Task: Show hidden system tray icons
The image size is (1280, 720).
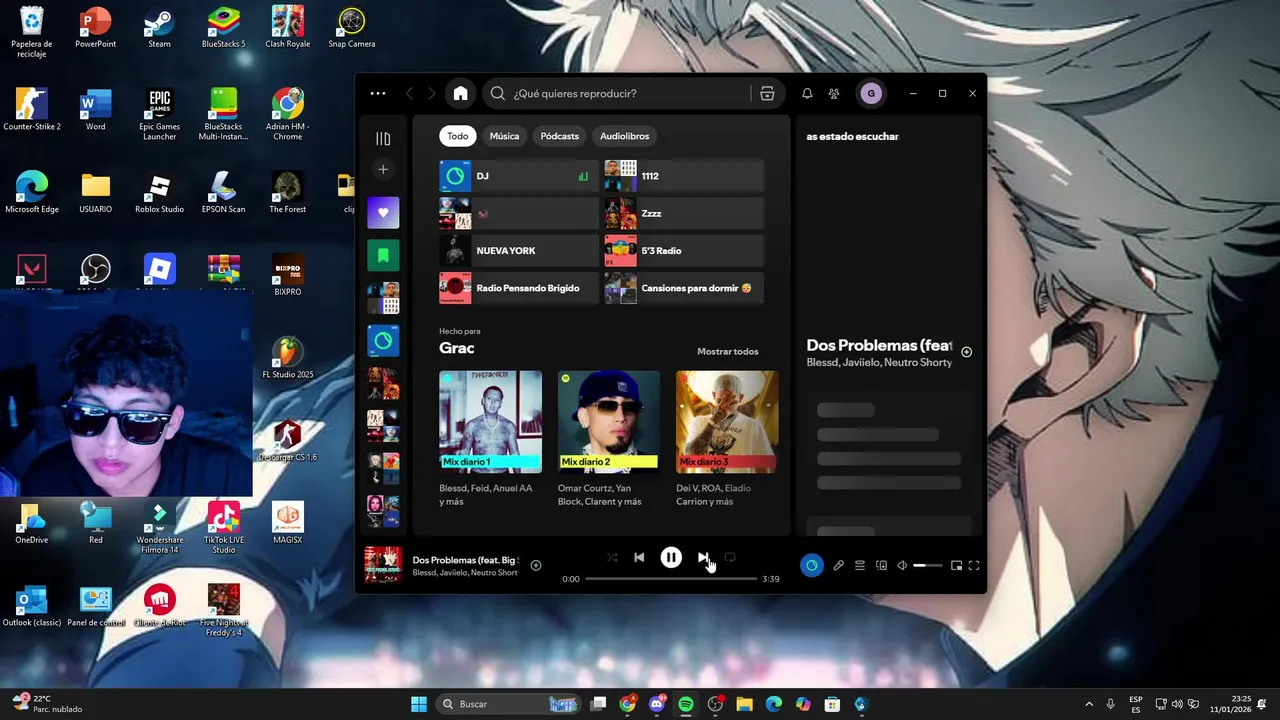Action: tap(1089, 704)
